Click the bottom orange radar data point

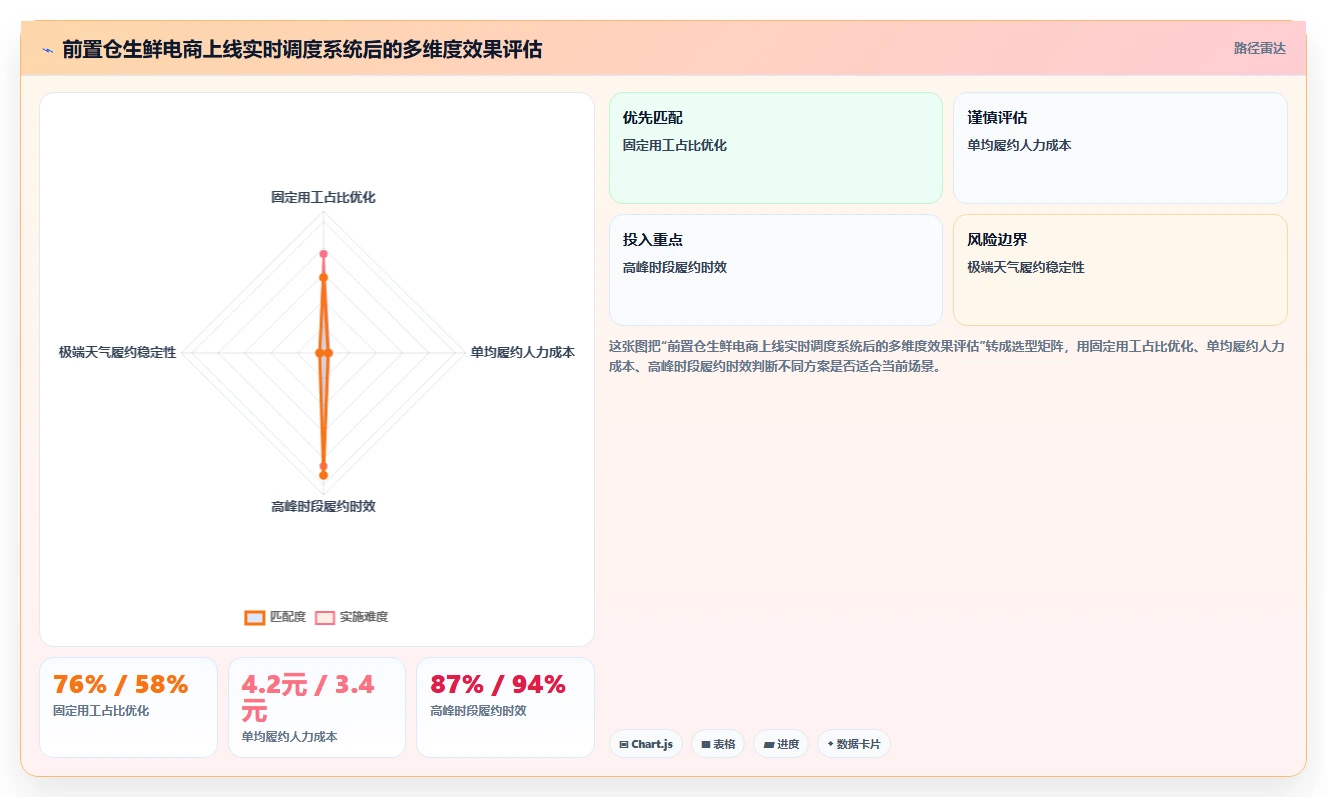(323, 475)
